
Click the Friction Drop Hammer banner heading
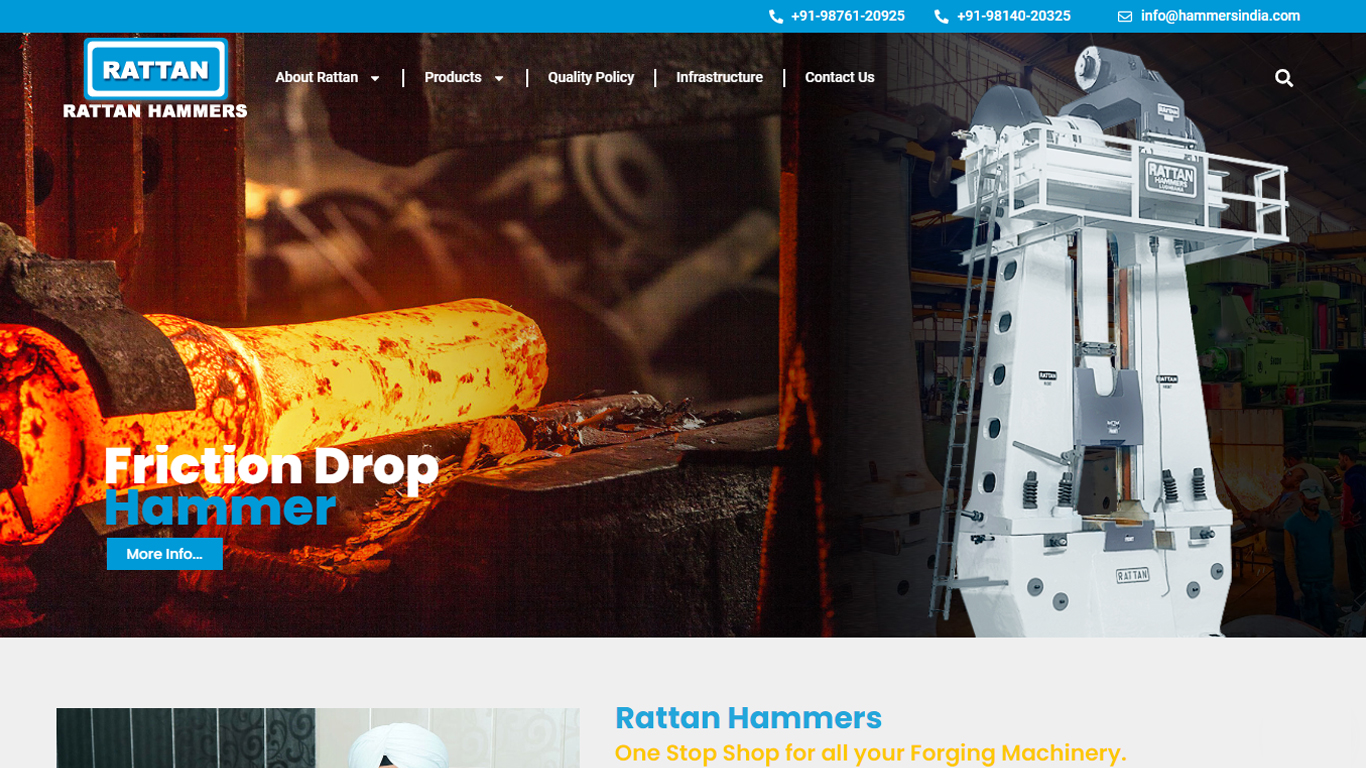point(271,486)
